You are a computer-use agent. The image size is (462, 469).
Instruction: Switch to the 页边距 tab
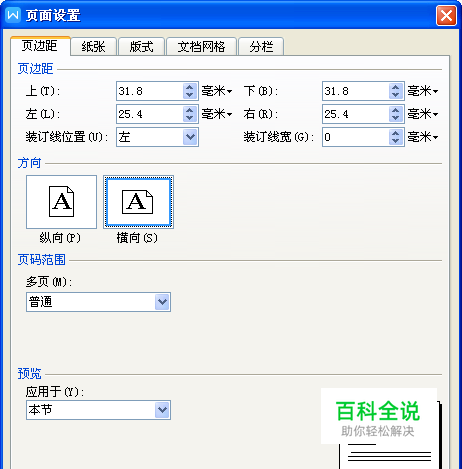pos(40,46)
